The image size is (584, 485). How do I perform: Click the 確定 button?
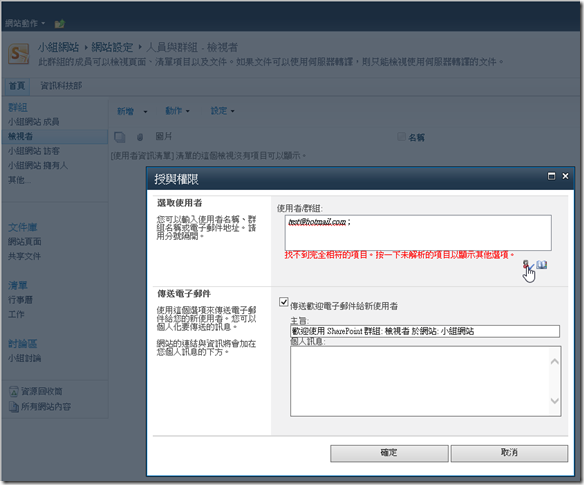pyautogui.click(x=389, y=453)
